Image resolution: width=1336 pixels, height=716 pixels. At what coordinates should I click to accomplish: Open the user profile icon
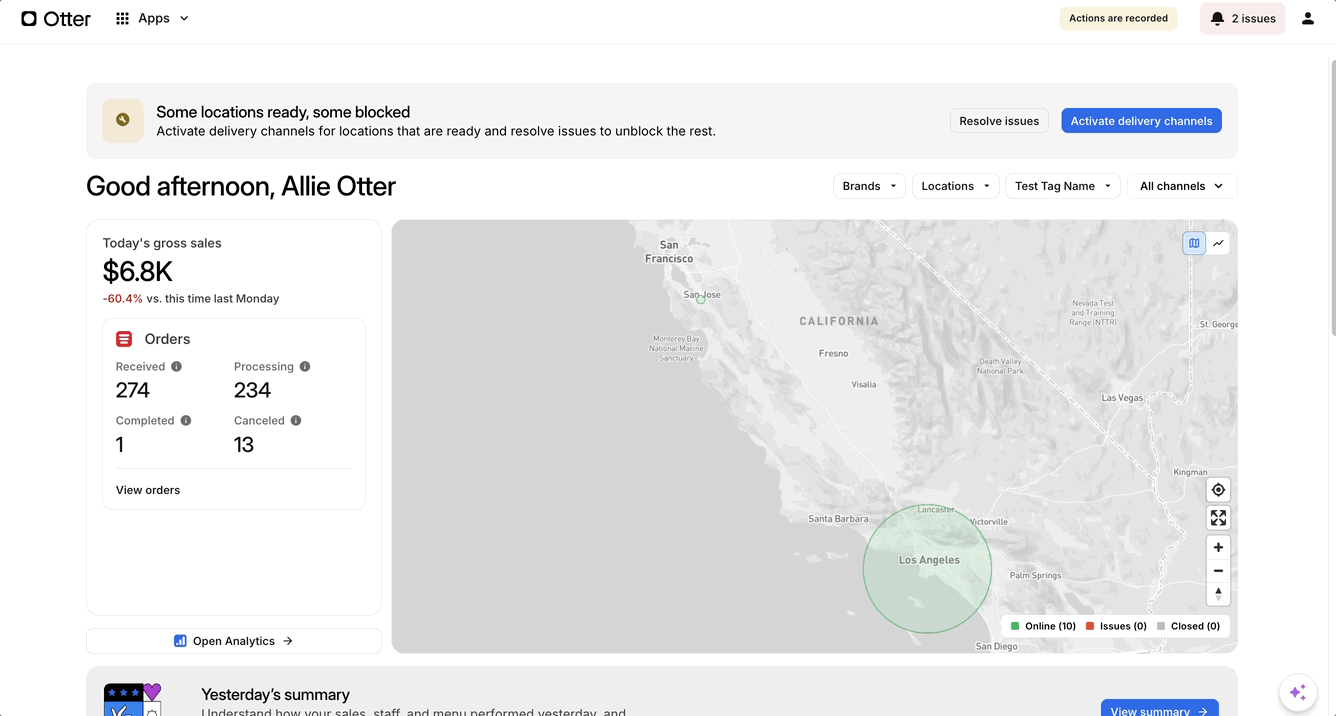(x=1307, y=19)
